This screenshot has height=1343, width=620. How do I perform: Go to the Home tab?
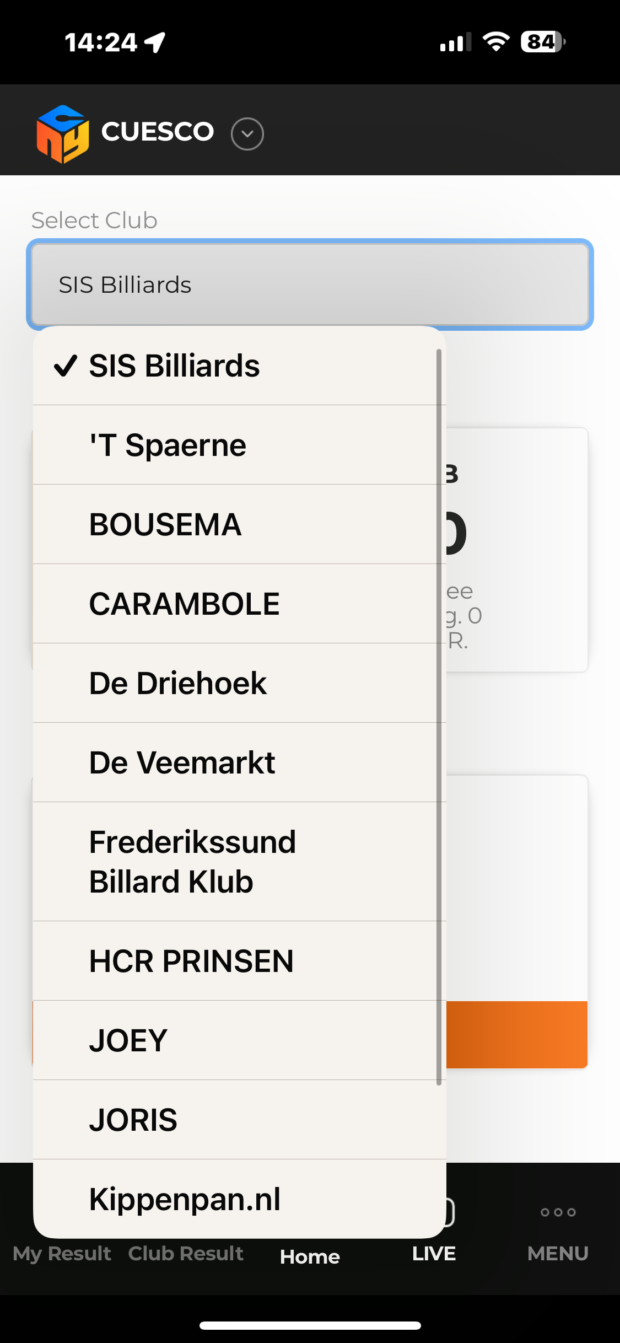(x=310, y=1256)
